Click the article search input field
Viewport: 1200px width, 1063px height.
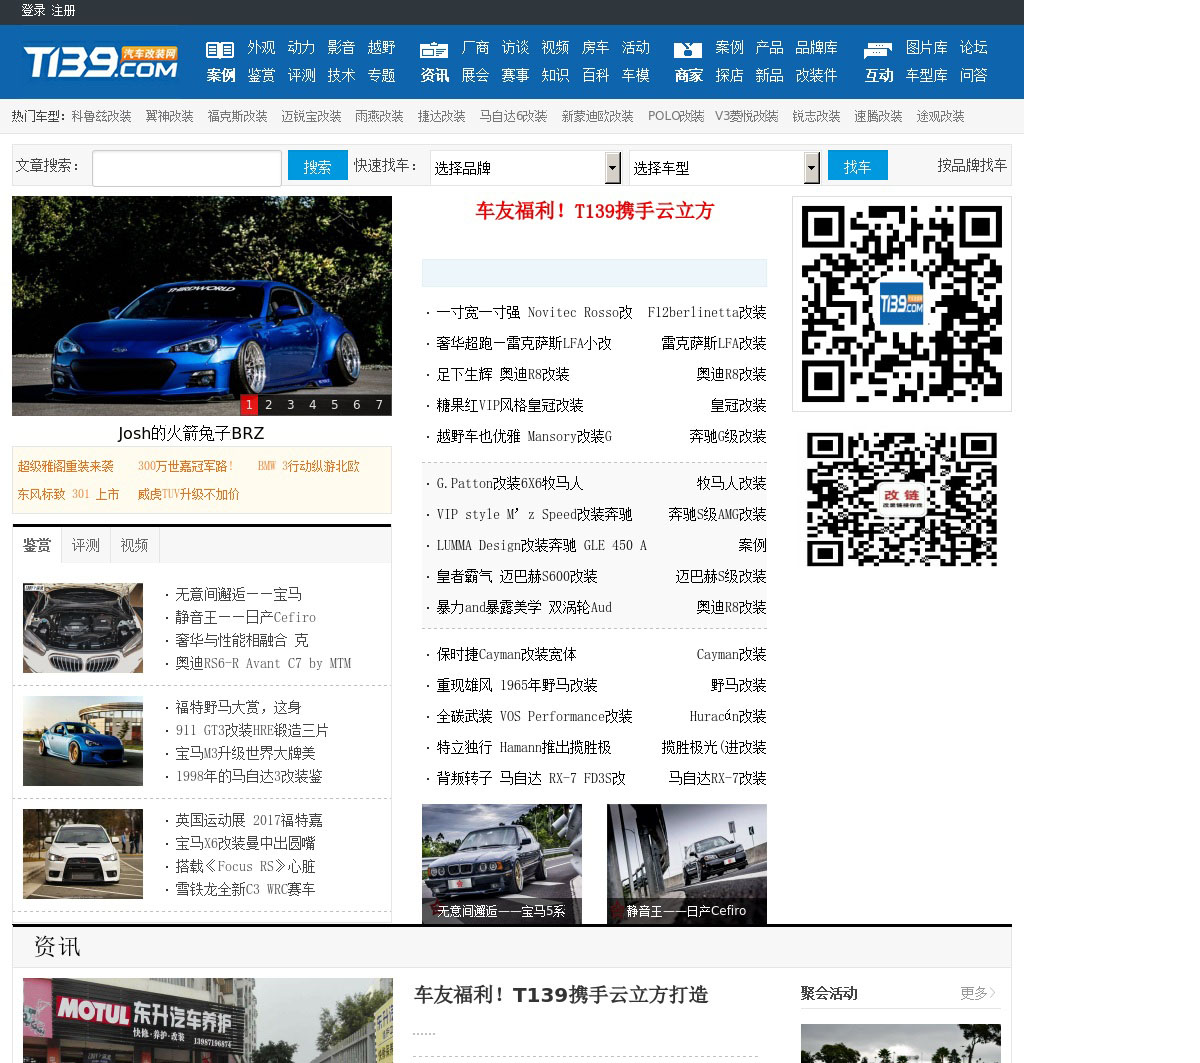tap(187, 168)
